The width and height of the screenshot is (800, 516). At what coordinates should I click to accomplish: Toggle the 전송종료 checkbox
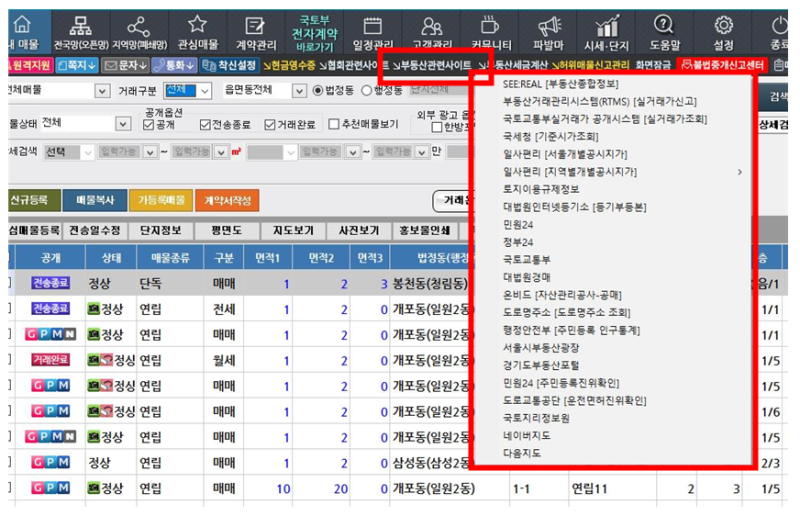tap(205, 125)
